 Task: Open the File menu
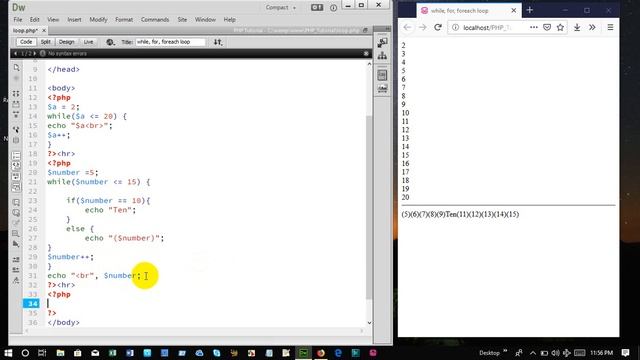(18, 20)
